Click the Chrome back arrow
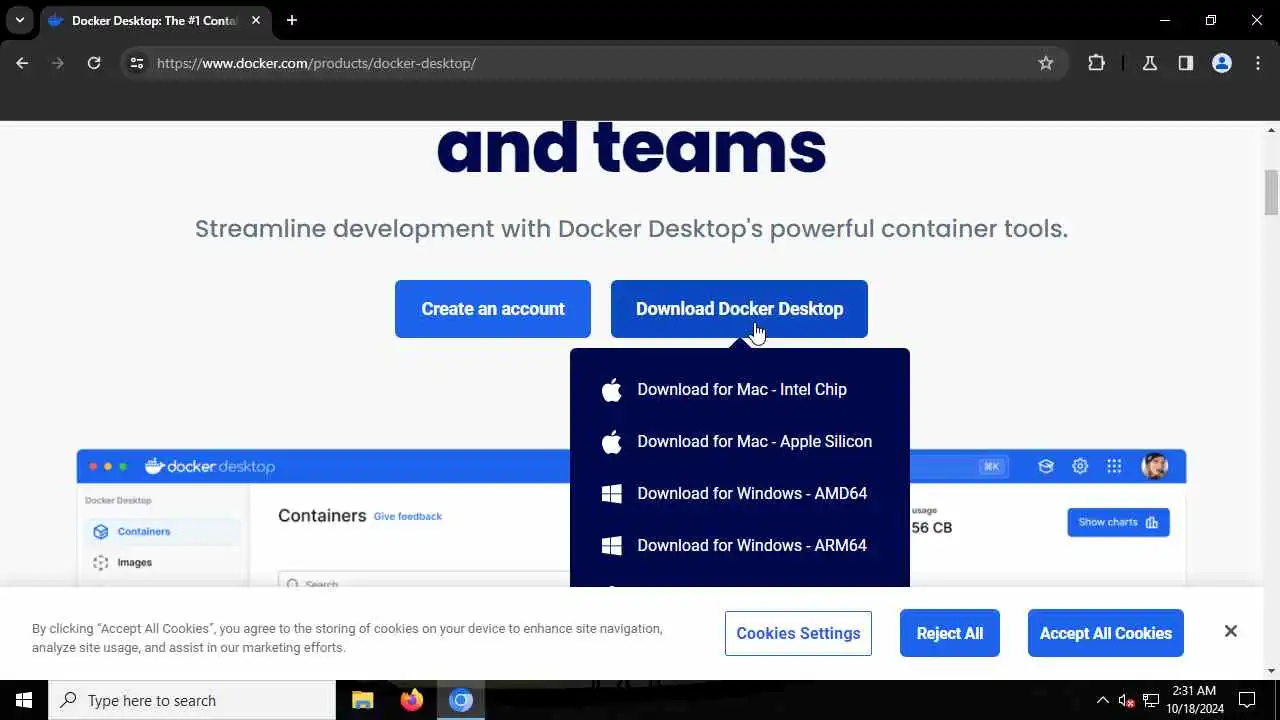Image resolution: width=1280 pixels, height=720 pixels. coord(22,63)
